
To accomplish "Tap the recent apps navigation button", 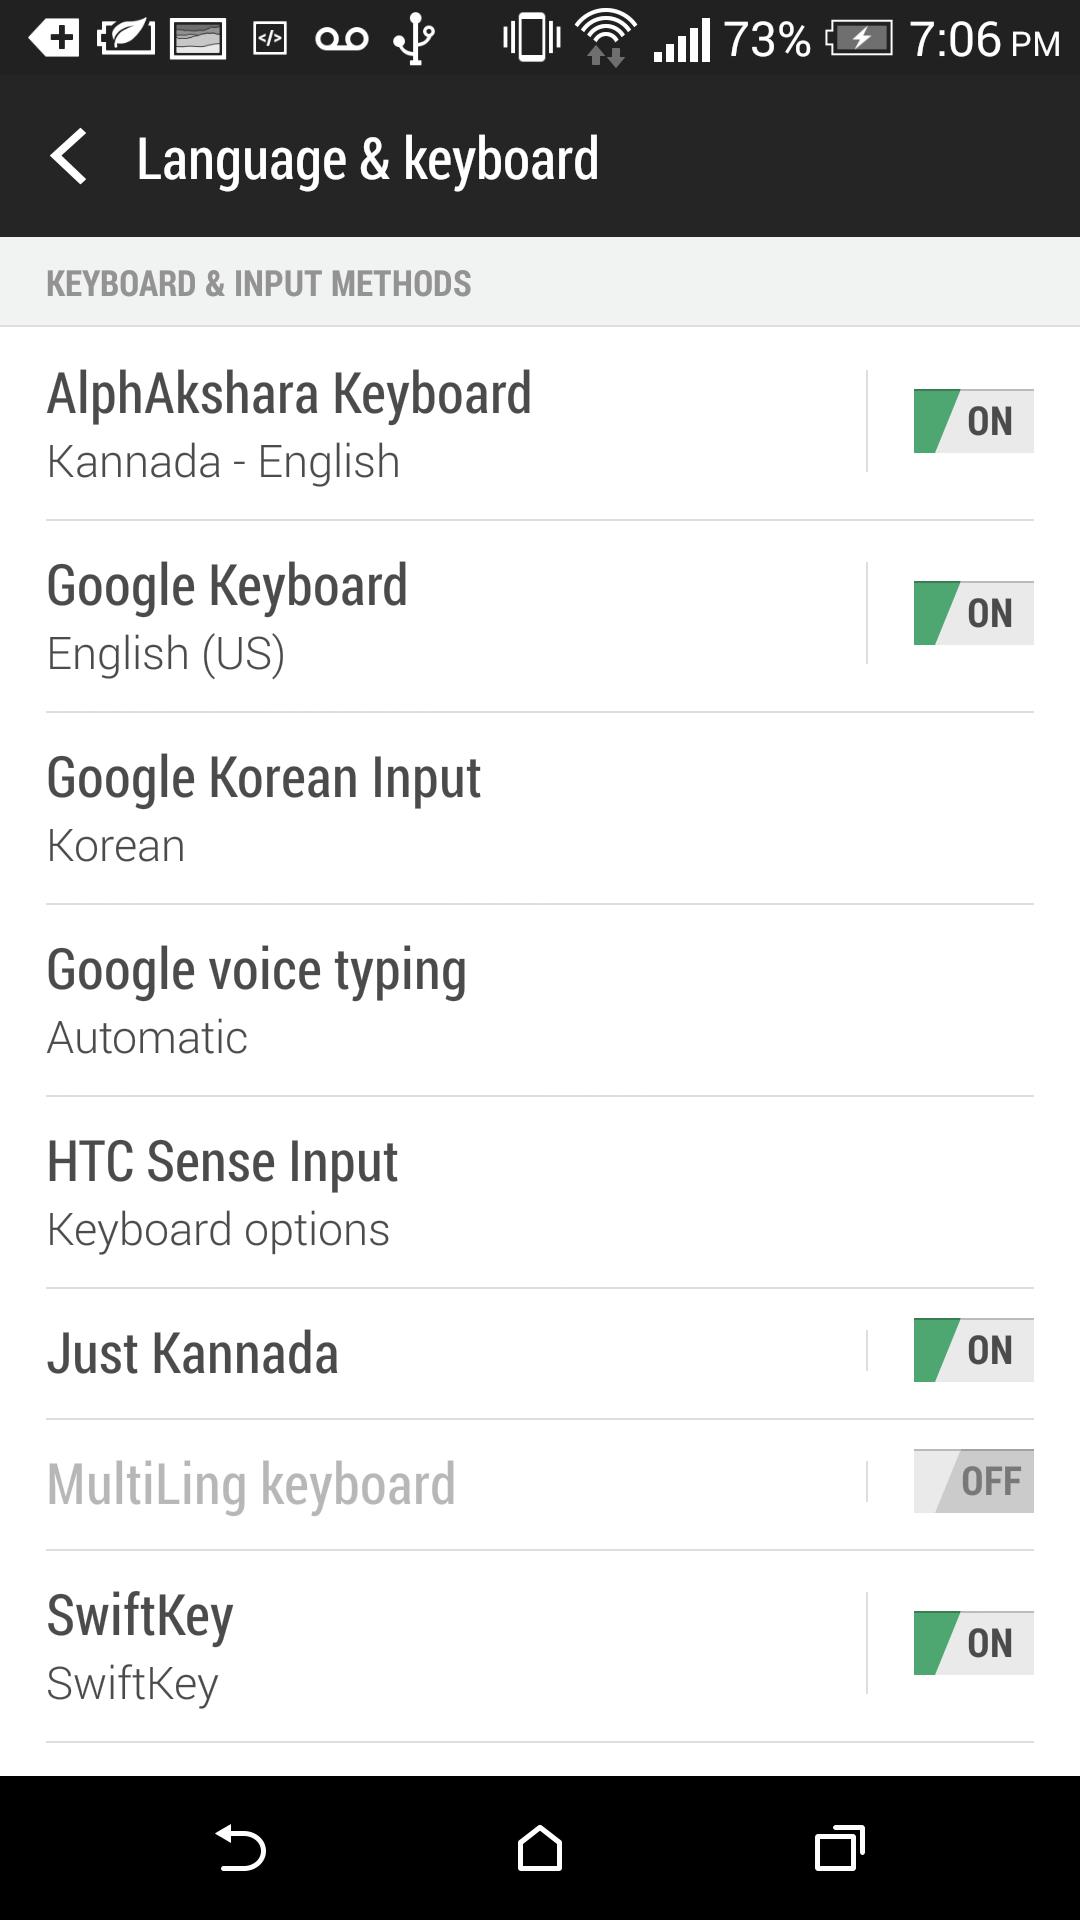I will tap(839, 1847).
